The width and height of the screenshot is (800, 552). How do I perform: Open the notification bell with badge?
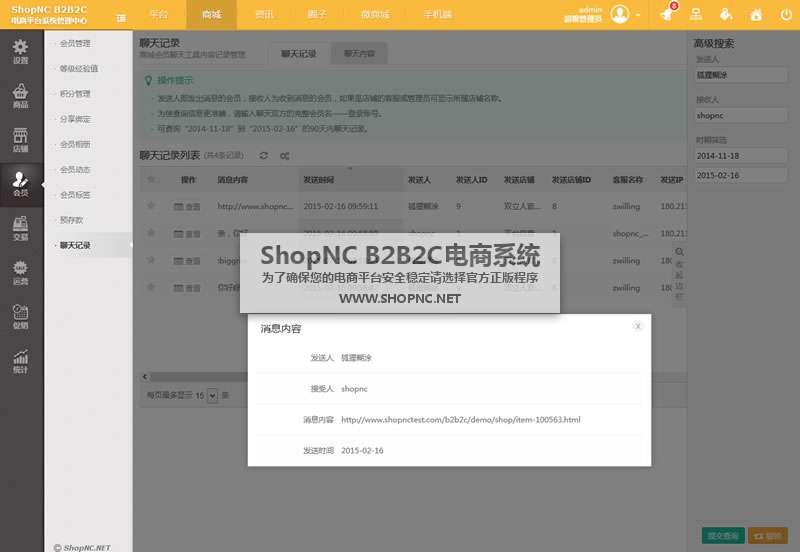click(667, 14)
